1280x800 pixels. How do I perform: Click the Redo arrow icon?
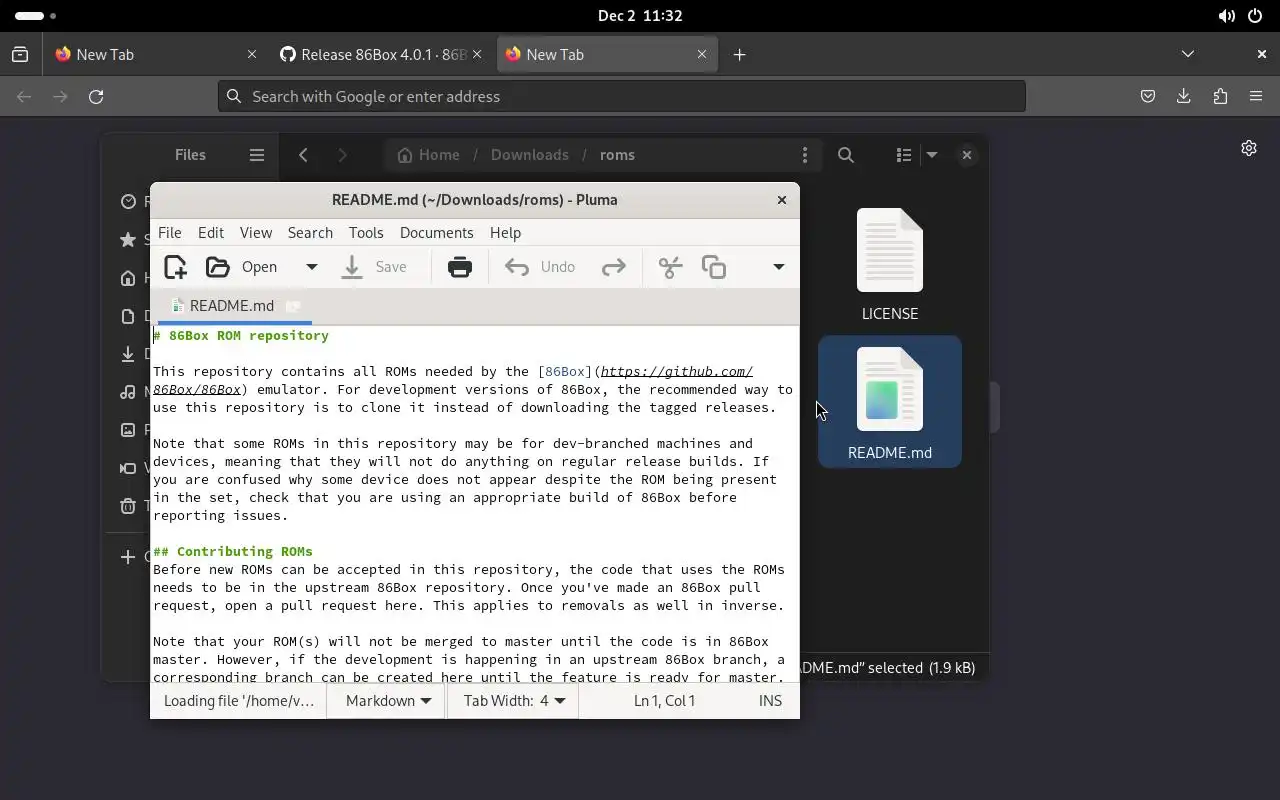(613, 267)
